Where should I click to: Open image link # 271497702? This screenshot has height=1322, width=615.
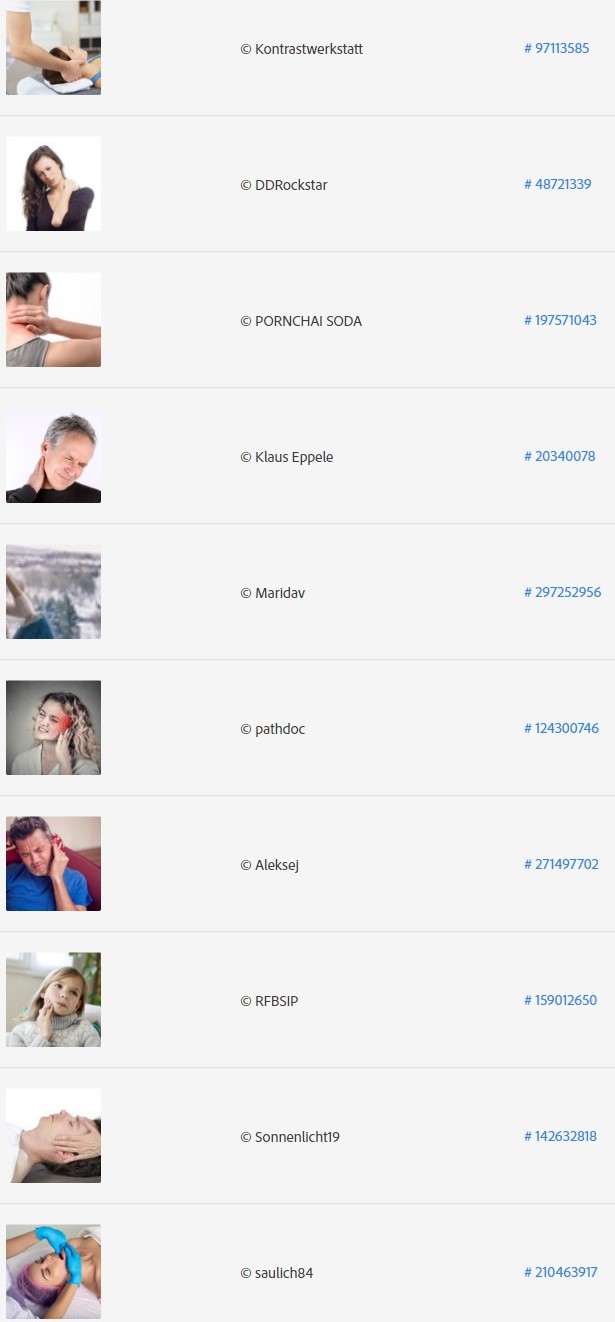coord(561,864)
